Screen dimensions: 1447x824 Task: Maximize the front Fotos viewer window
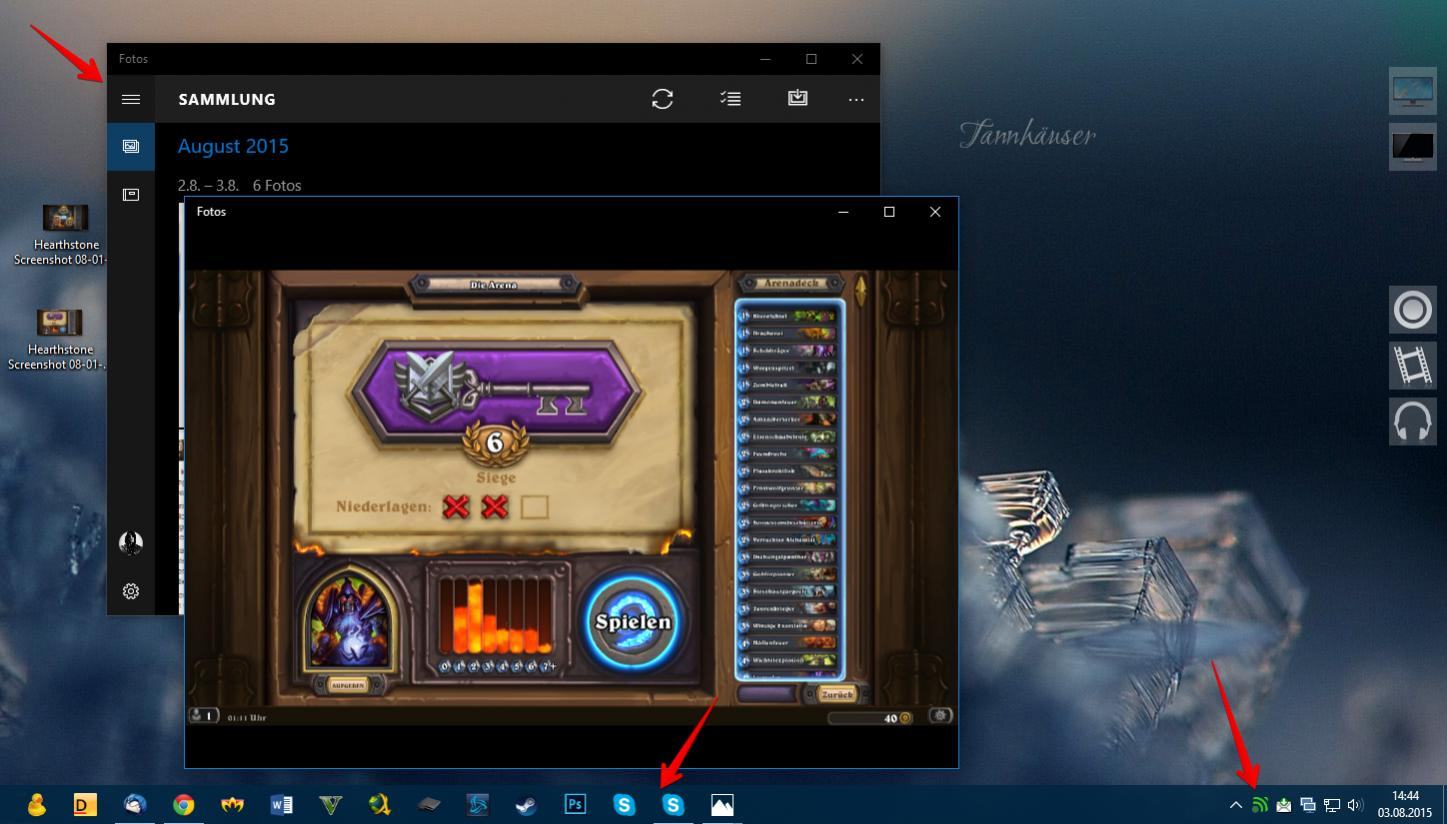click(x=889, y=212)
